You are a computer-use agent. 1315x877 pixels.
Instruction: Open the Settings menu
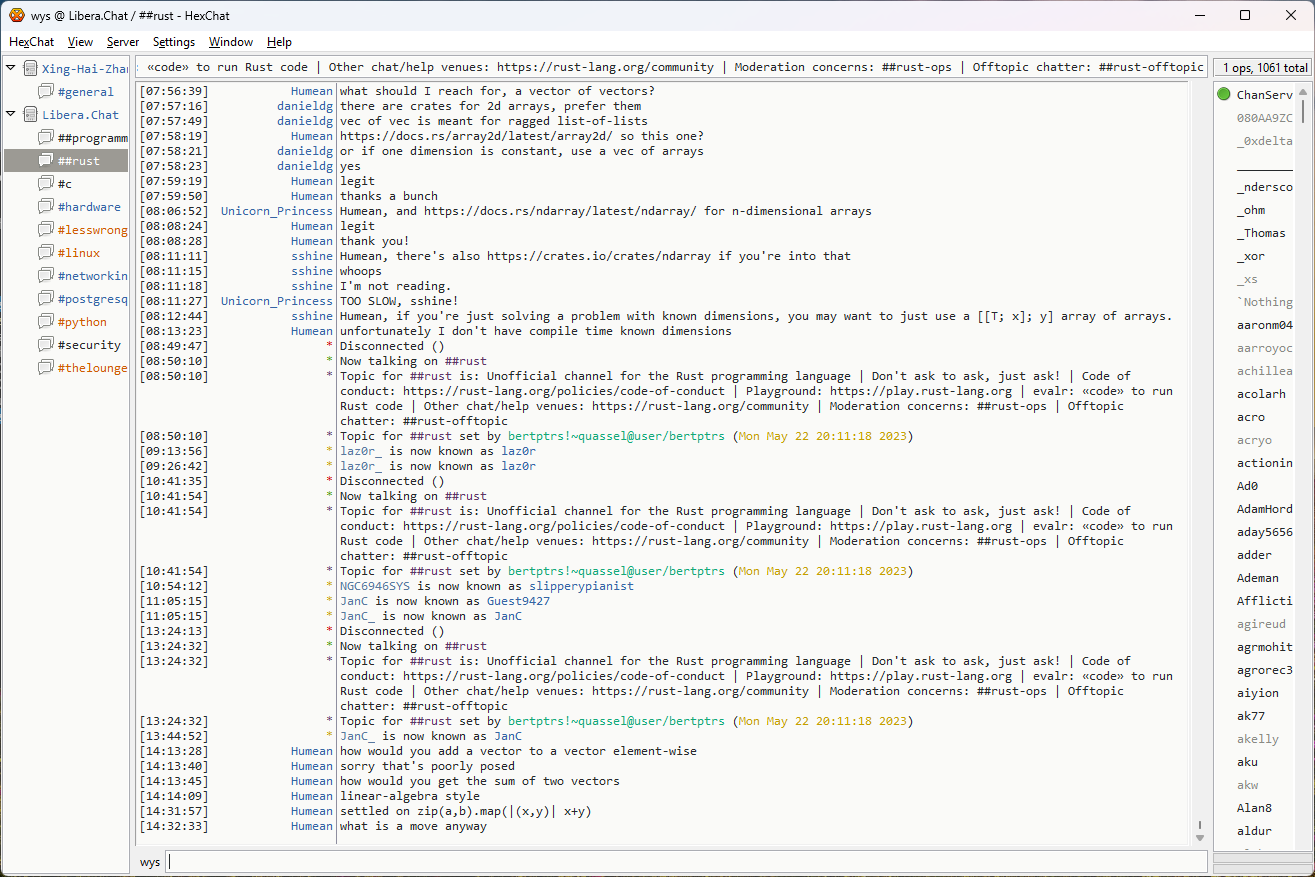tap(174, 42)
